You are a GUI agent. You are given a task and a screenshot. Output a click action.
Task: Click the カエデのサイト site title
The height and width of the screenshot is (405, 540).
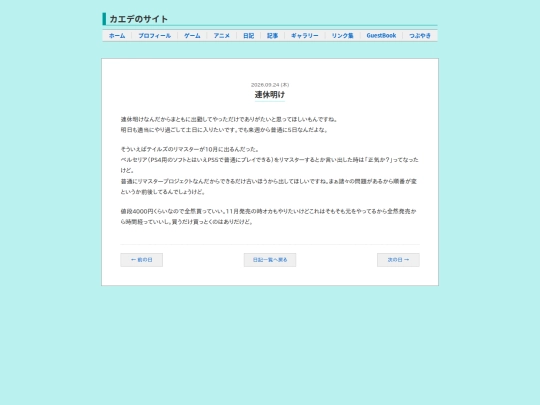tap(138, 19)
